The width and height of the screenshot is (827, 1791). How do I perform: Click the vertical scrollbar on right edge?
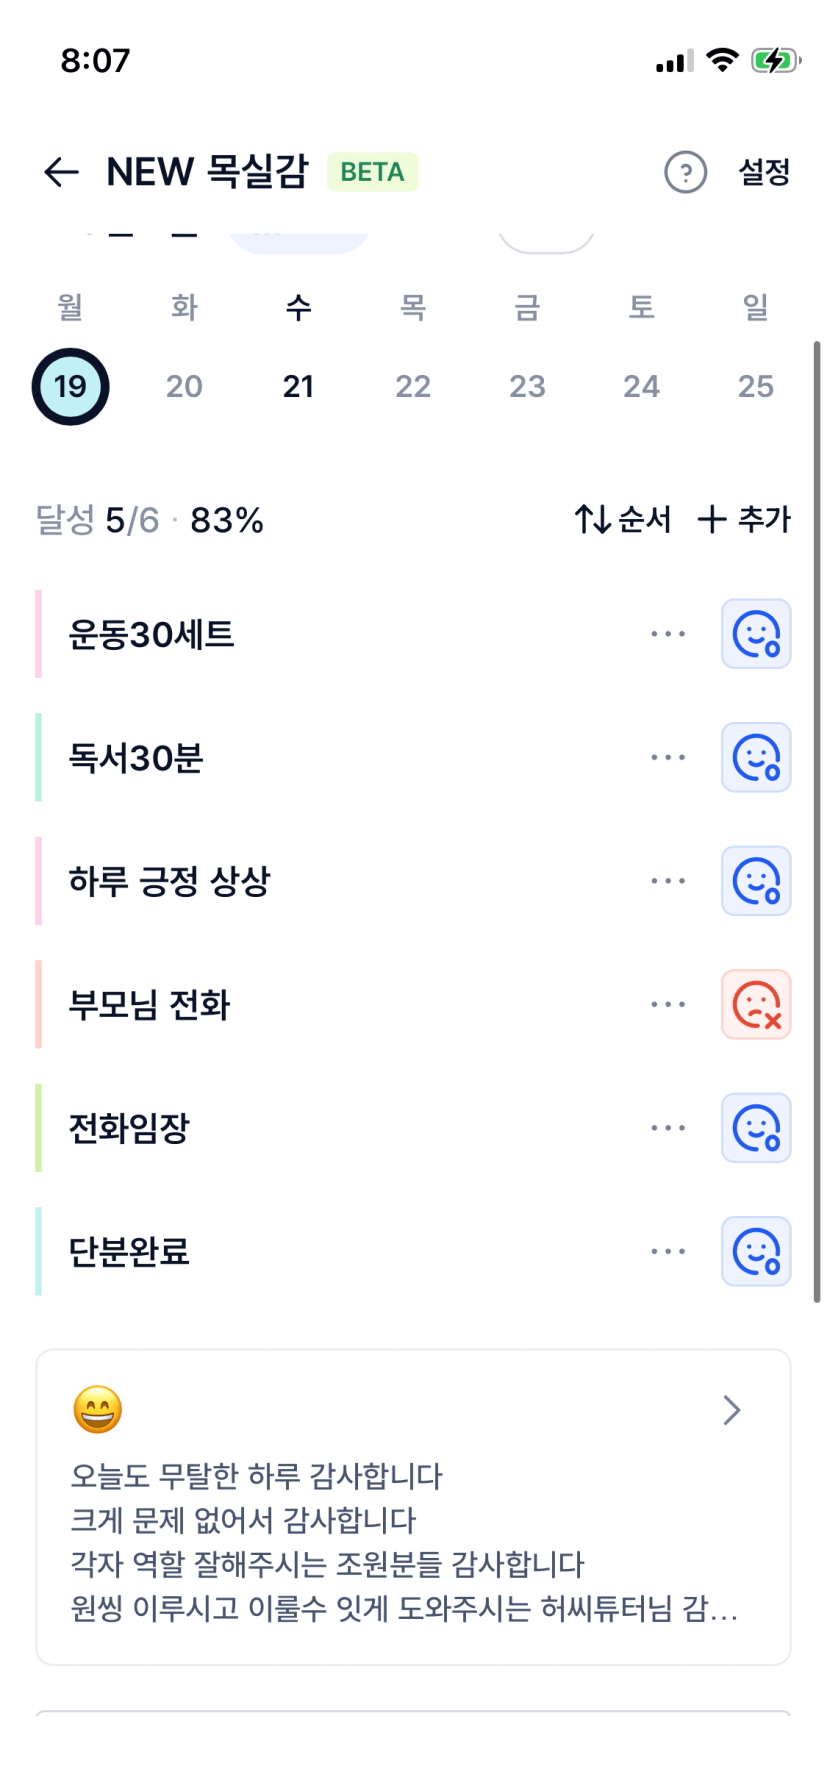[x=817, y=820]
